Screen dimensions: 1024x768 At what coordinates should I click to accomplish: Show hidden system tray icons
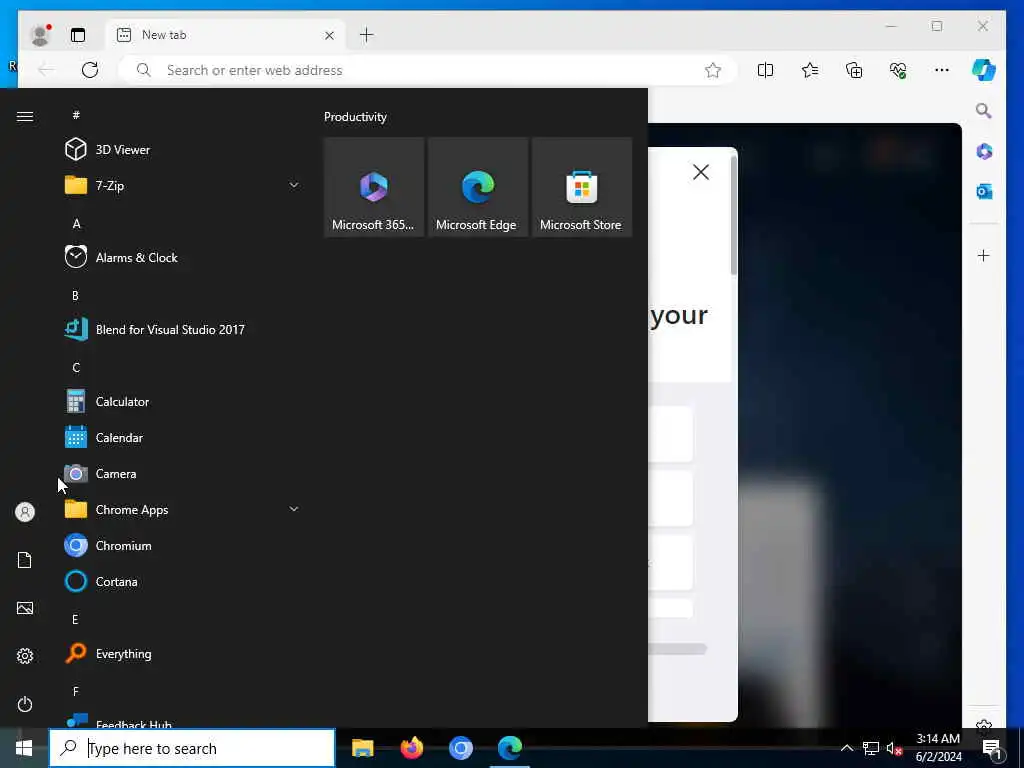pos(846,748)
